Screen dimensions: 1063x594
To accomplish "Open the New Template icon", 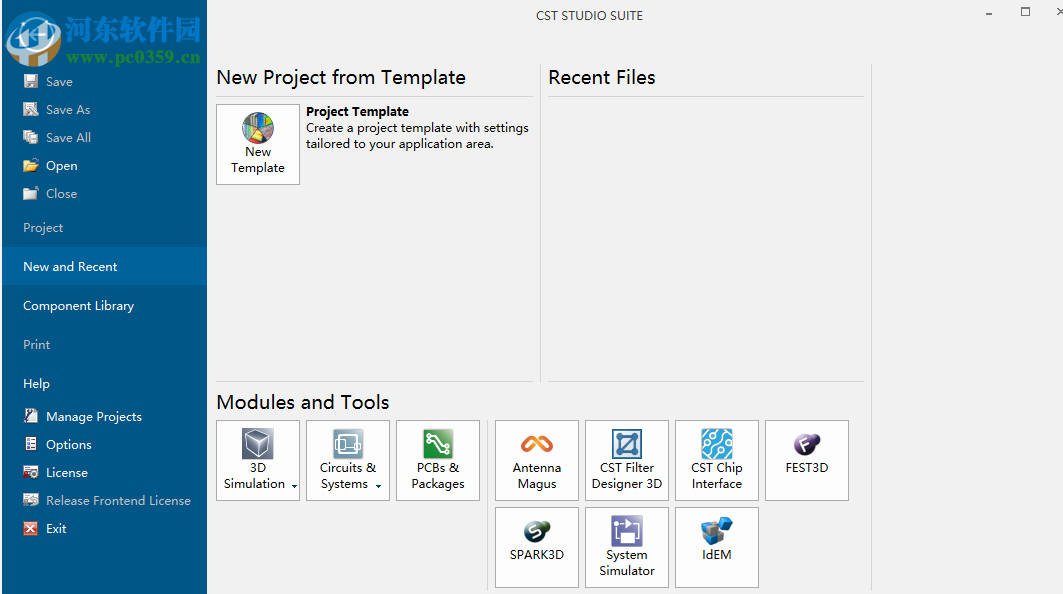I will pos(257,144).
